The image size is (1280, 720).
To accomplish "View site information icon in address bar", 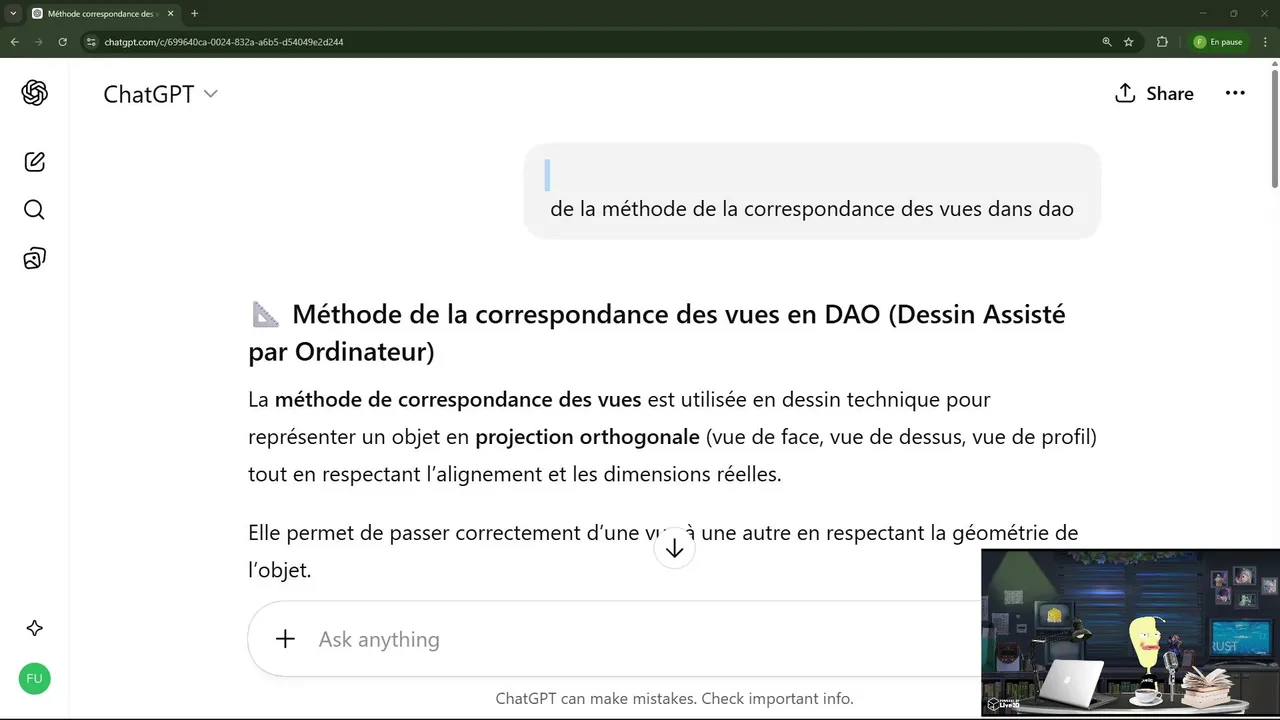I will 91,42.
